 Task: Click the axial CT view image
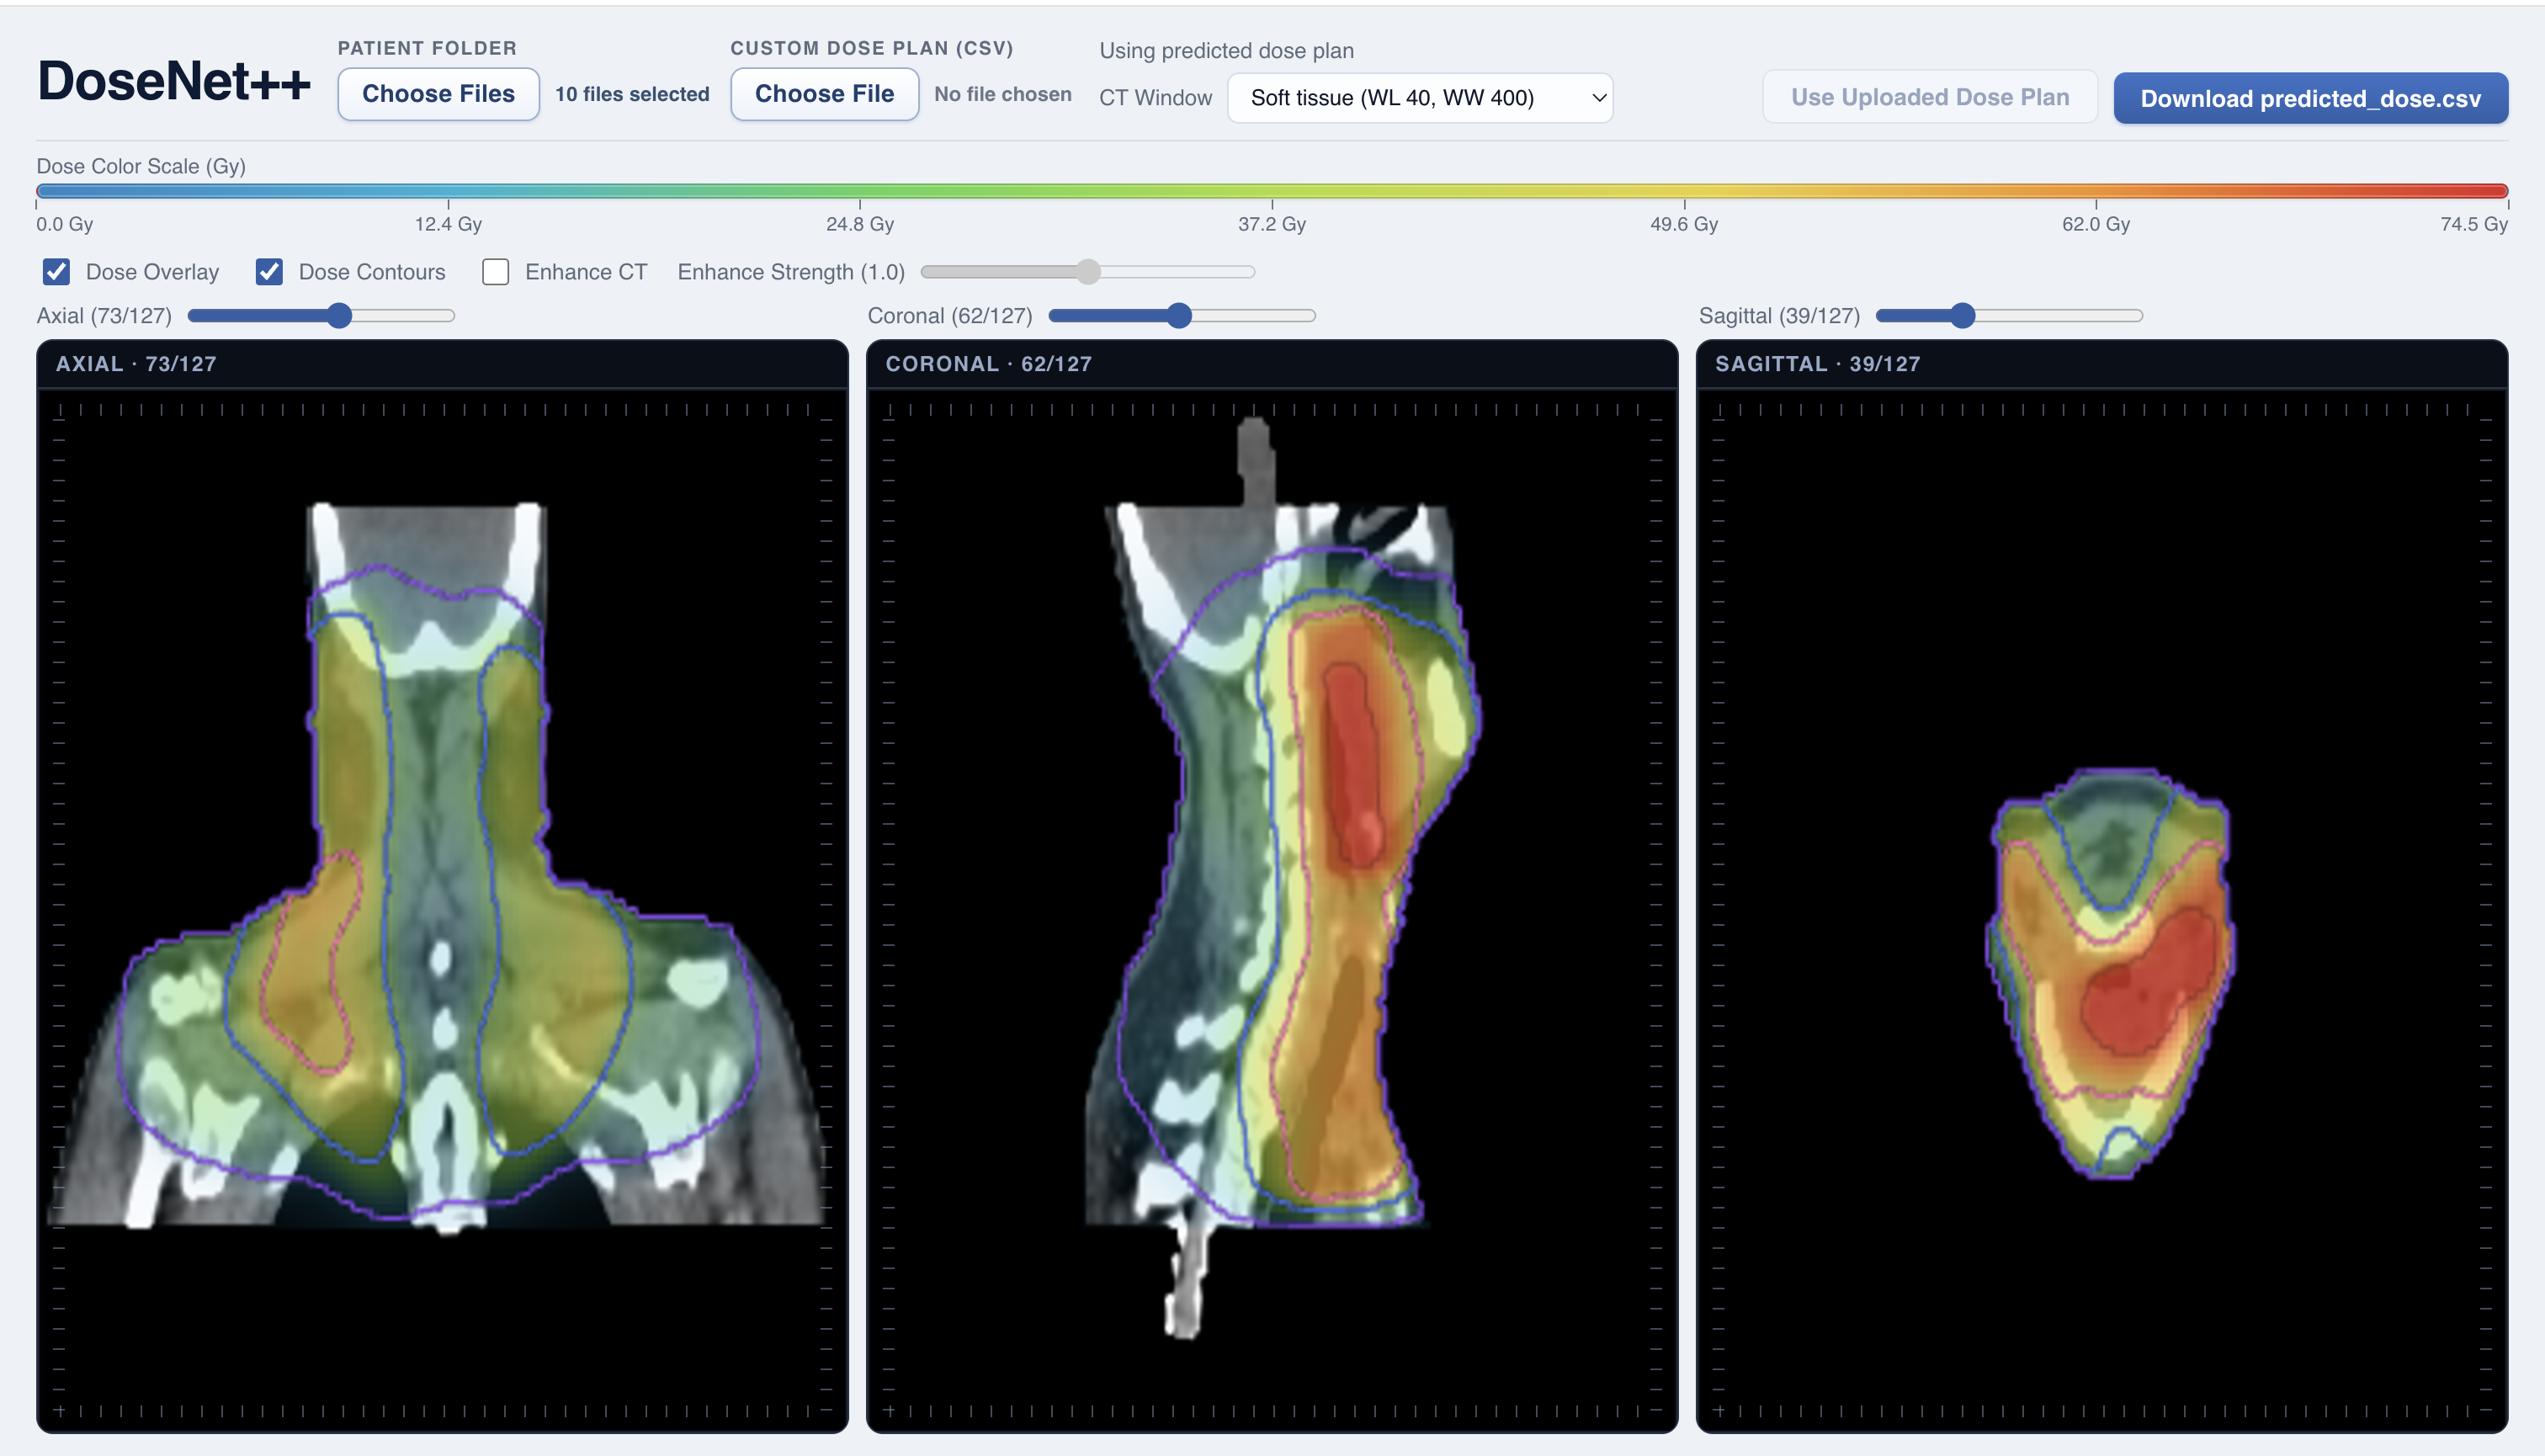(440, 860)
